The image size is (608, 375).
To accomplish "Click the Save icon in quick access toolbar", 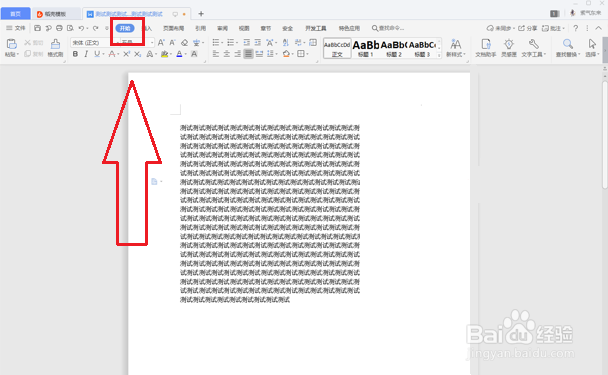I will (38, 28).
